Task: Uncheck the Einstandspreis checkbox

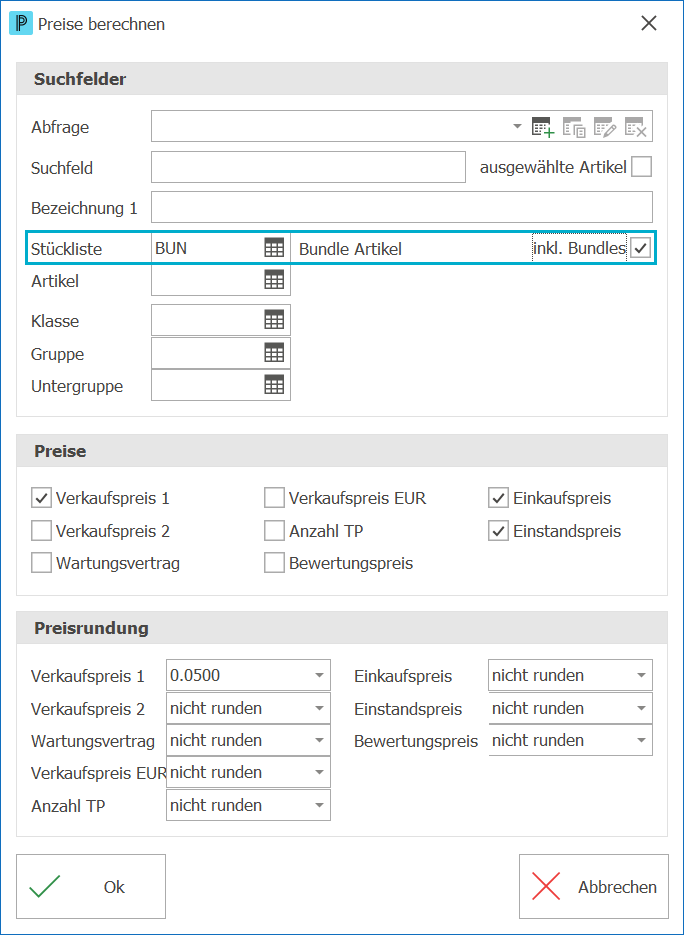Action: [x=498, y=530]
